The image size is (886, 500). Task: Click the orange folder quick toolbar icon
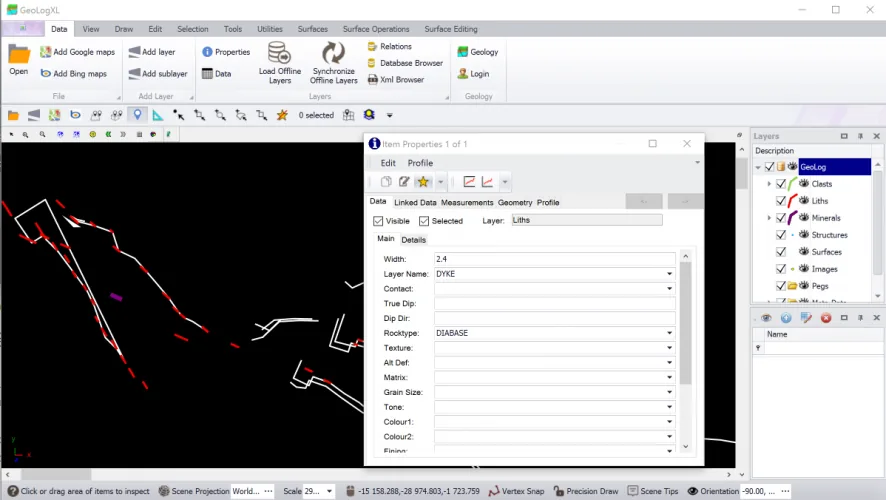click(13, 115)
